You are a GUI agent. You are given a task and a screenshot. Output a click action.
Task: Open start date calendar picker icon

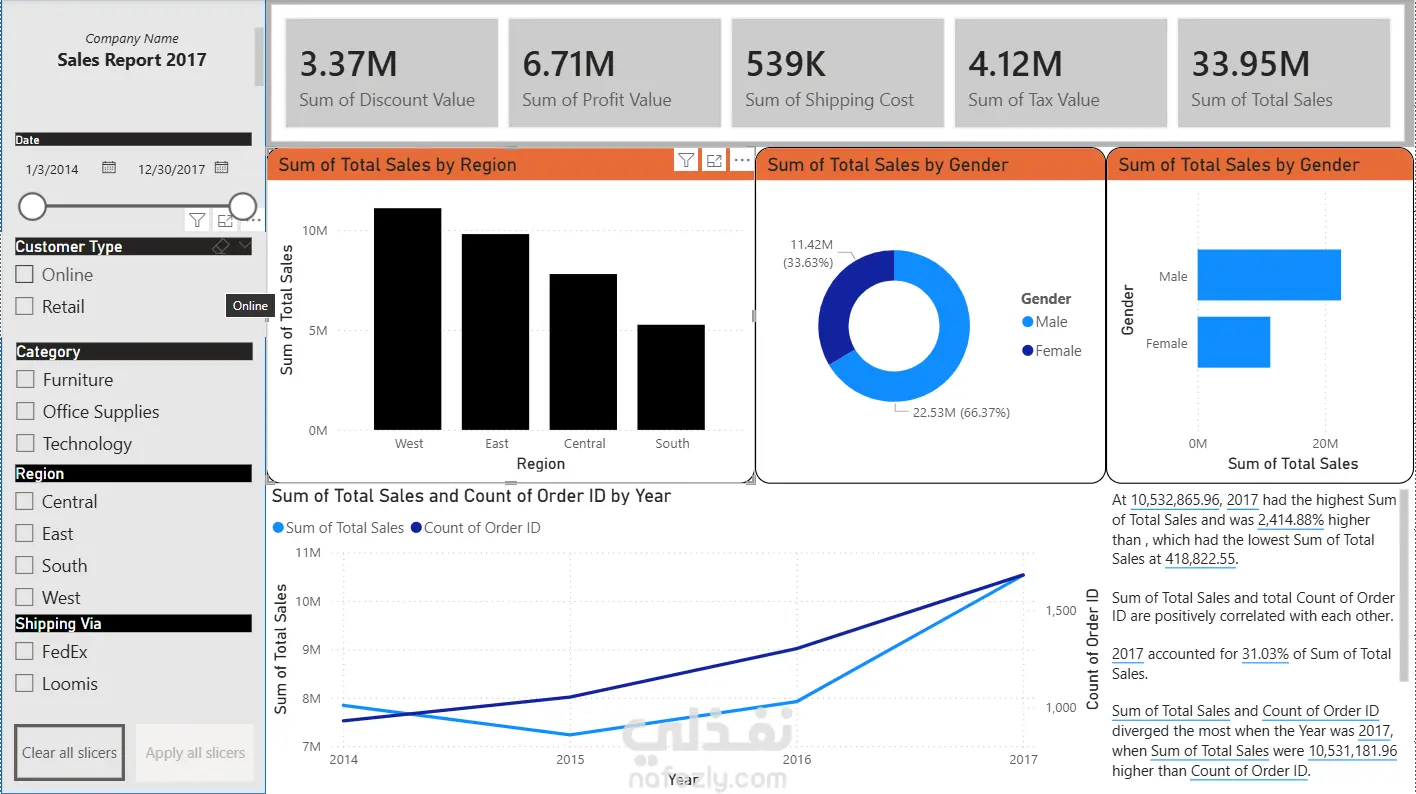(x=109, y=168)
